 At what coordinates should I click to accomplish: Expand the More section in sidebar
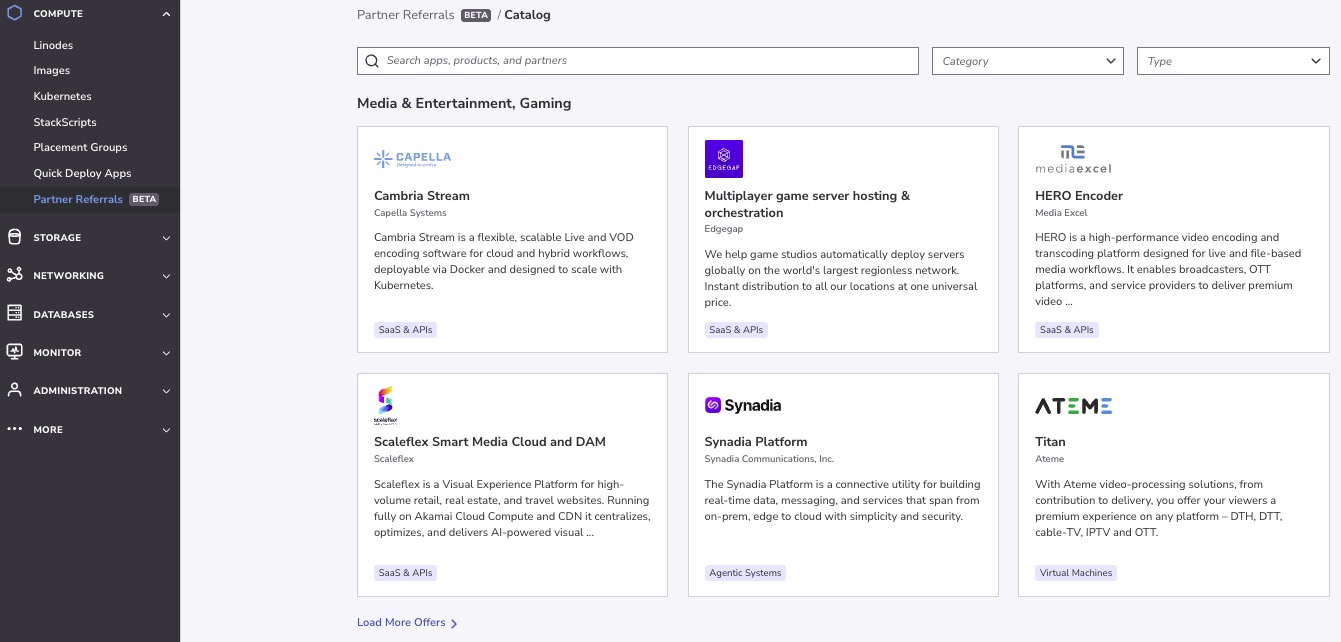coord(166,430)
